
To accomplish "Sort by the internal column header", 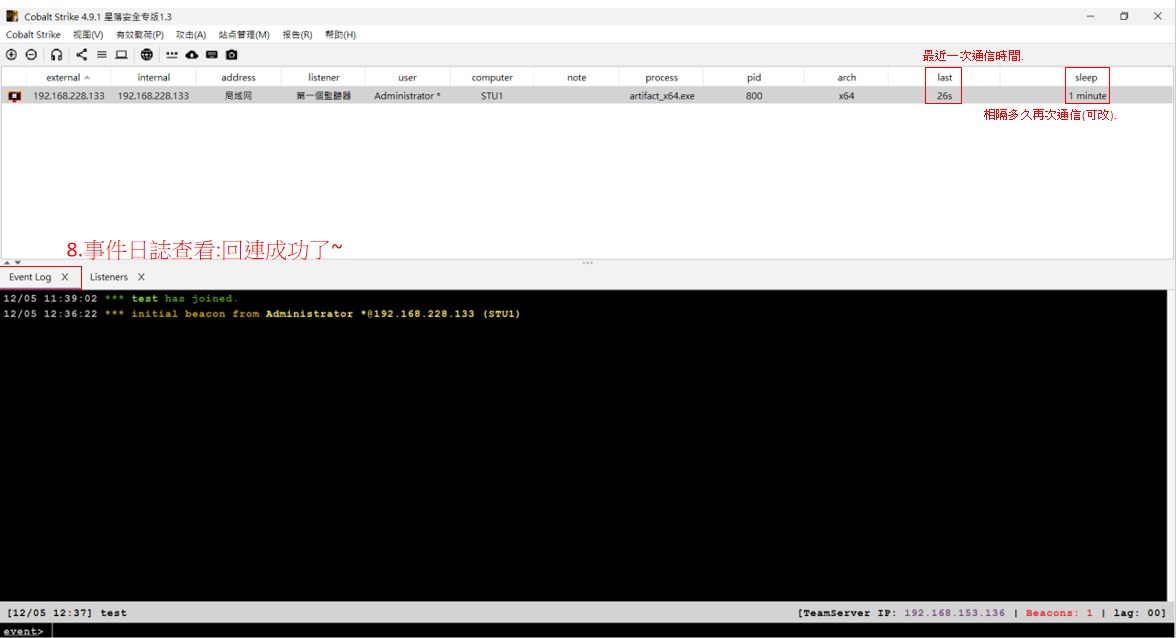I will coord(154,77).
